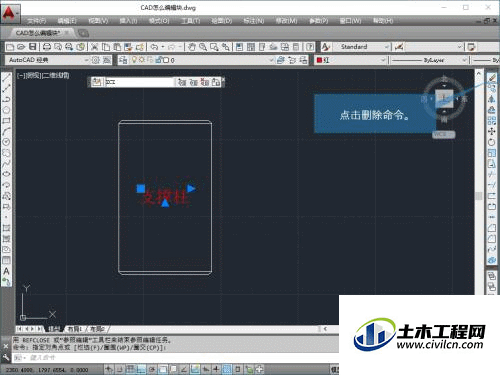Open the [-] viewport controls menu

pos(21,76)
